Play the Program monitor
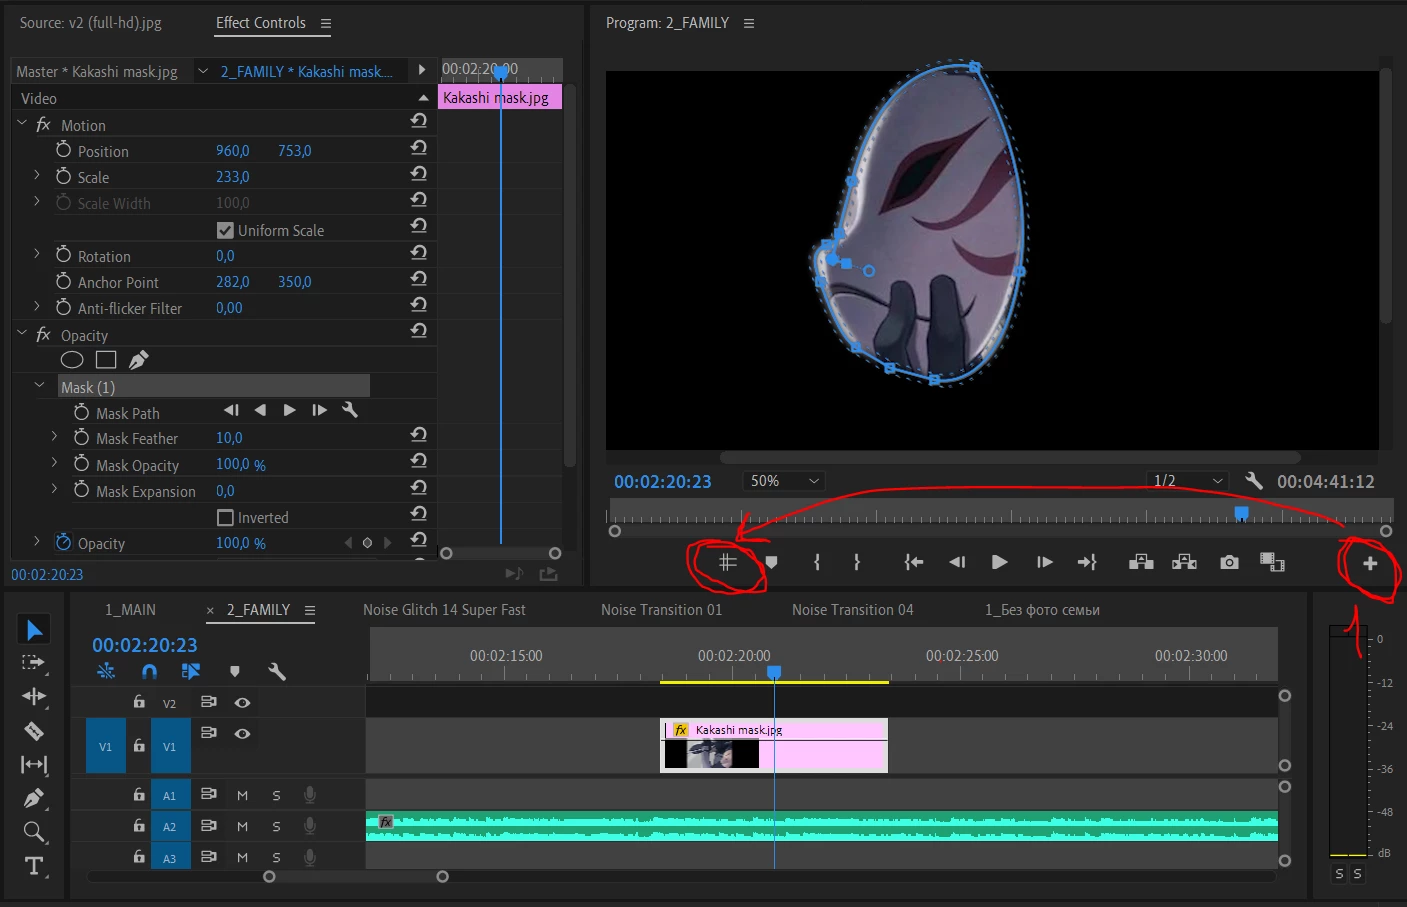1407x907 pixels. click(x=999, y=562)
